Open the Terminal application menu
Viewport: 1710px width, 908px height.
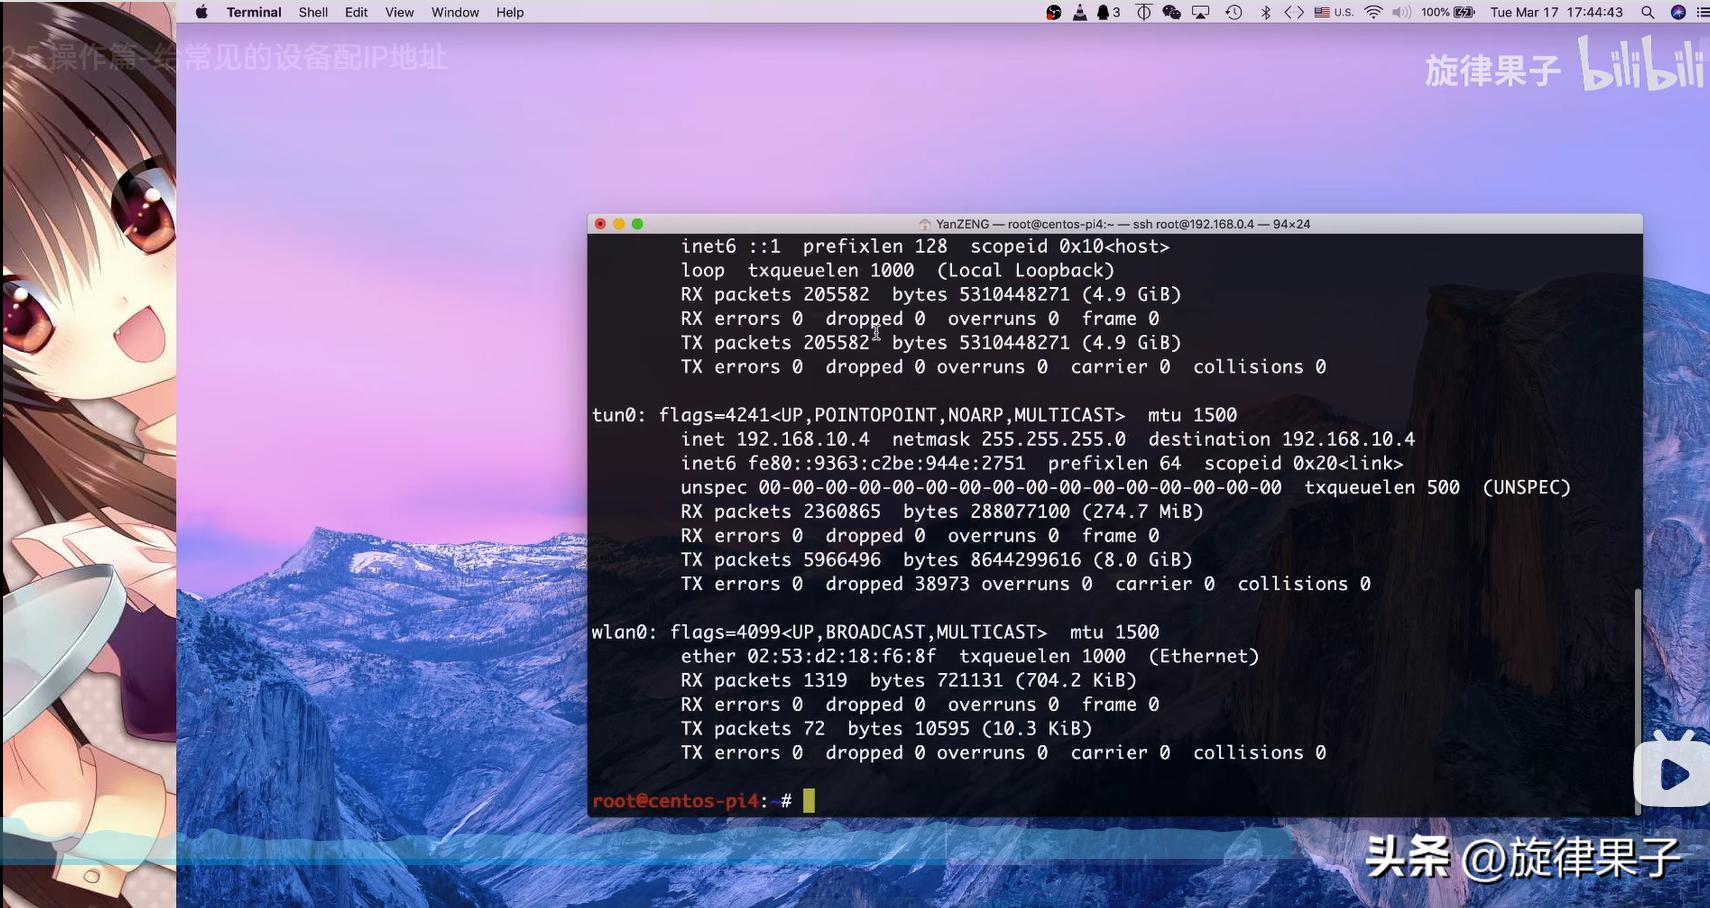[254, 12]
